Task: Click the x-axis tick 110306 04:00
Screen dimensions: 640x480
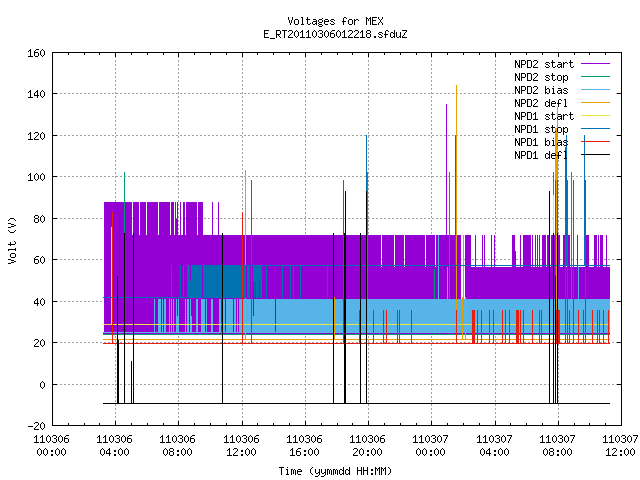Action: click(x=115, y=446)
